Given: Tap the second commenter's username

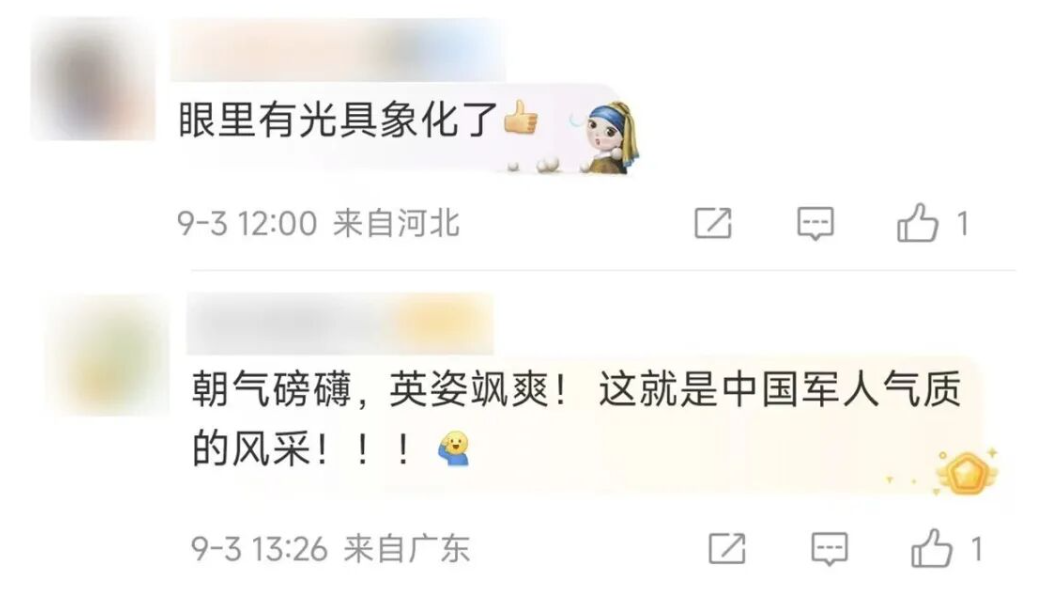Looking at the screenshot, I should (340, 324).
